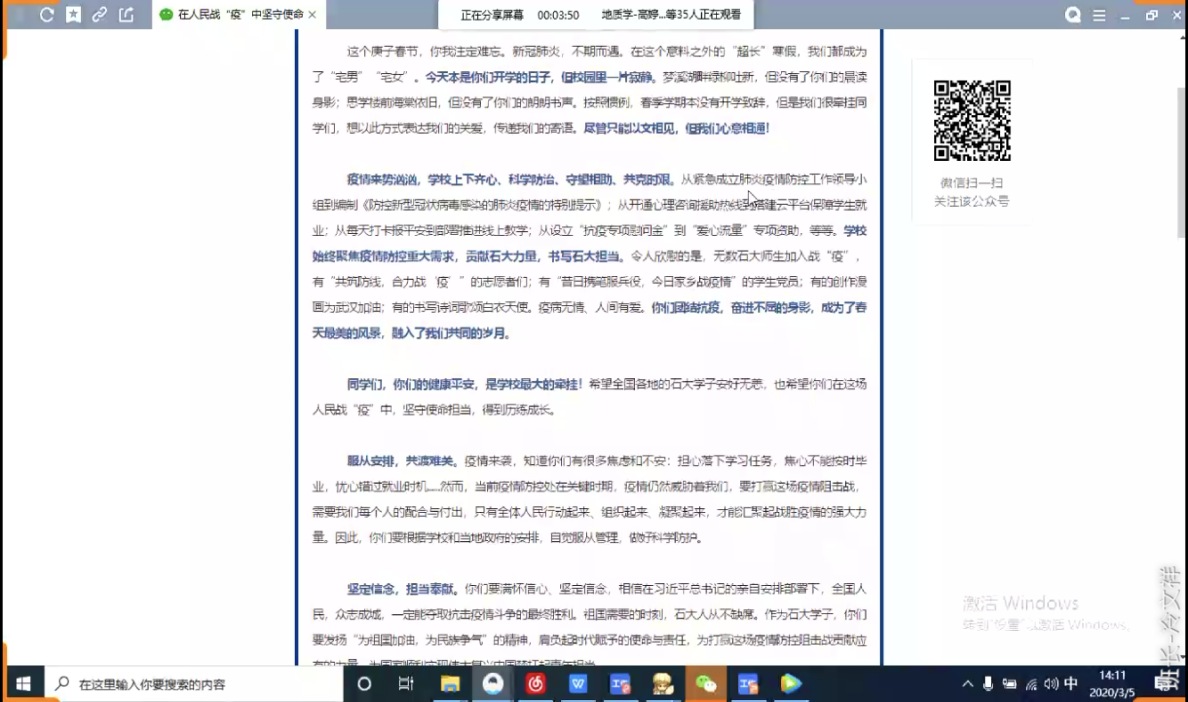Image resolution: width=1188 pixels, height=702 pixels.
Task: Open NetEase Cloud Music from the taskbar
Action: point(535,684)
